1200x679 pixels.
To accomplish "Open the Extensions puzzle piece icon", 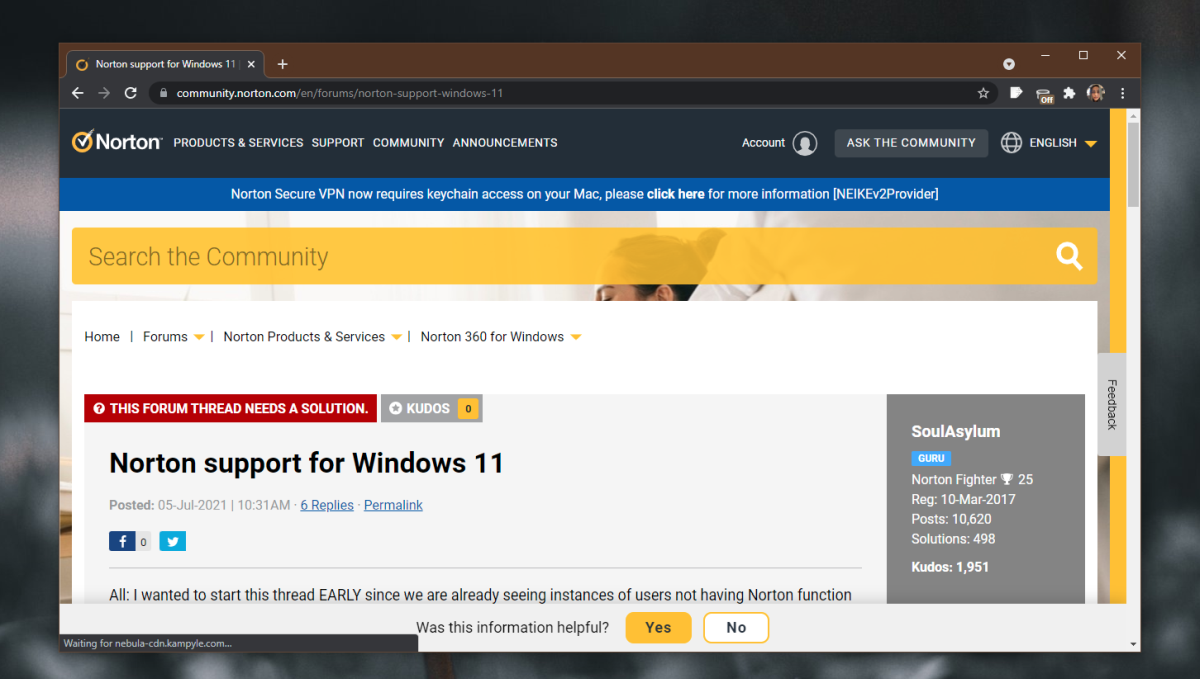I will (x=1069, y=93).
